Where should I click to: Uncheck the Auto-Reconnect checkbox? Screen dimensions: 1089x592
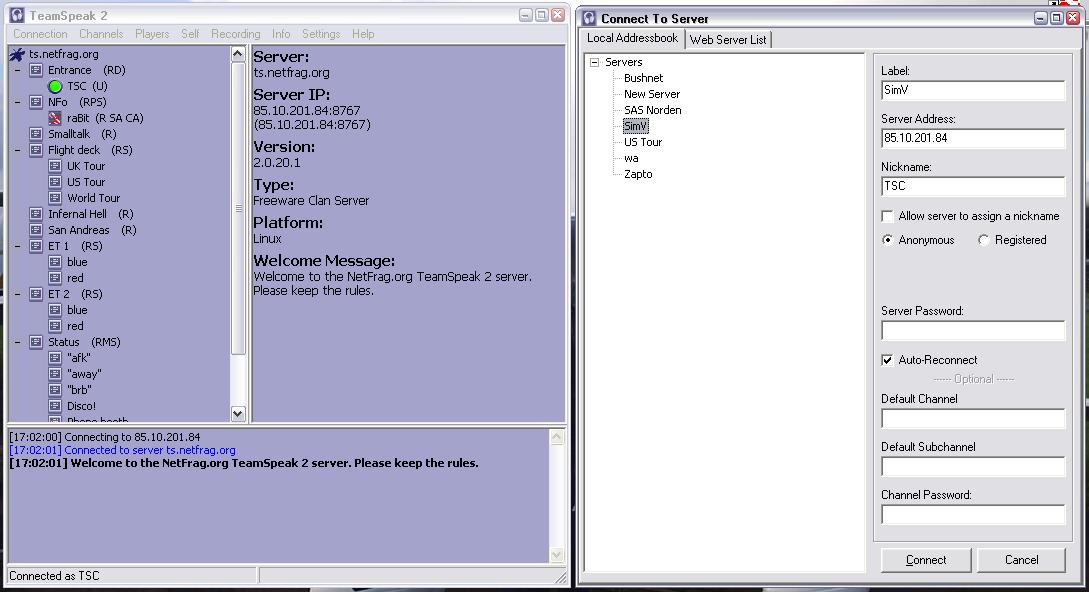[887, 360]
